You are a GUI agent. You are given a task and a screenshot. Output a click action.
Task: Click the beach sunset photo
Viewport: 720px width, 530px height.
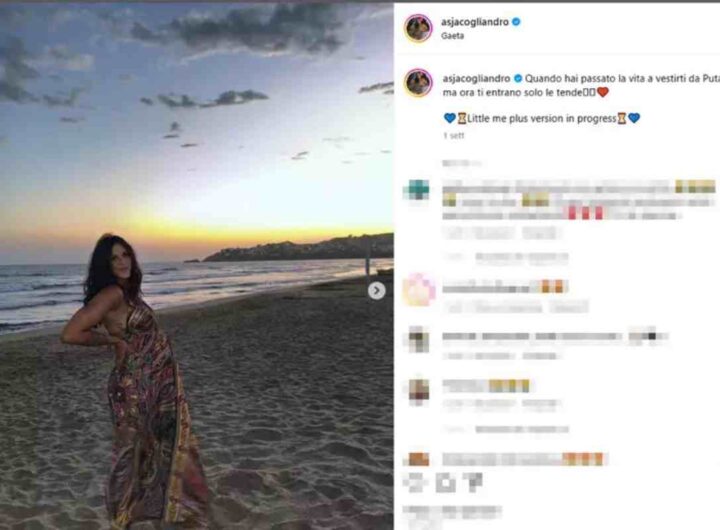(197, 266)
